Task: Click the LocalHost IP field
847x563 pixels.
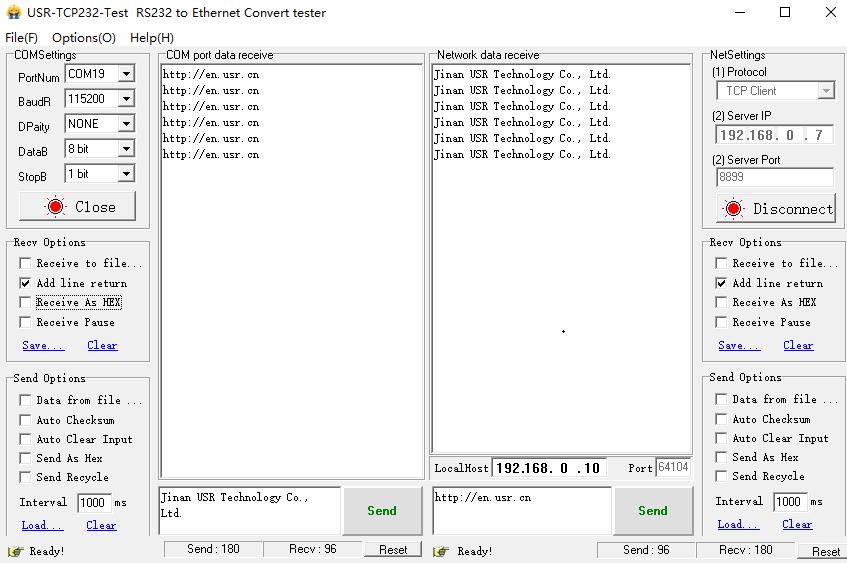Action: [548, 468]
